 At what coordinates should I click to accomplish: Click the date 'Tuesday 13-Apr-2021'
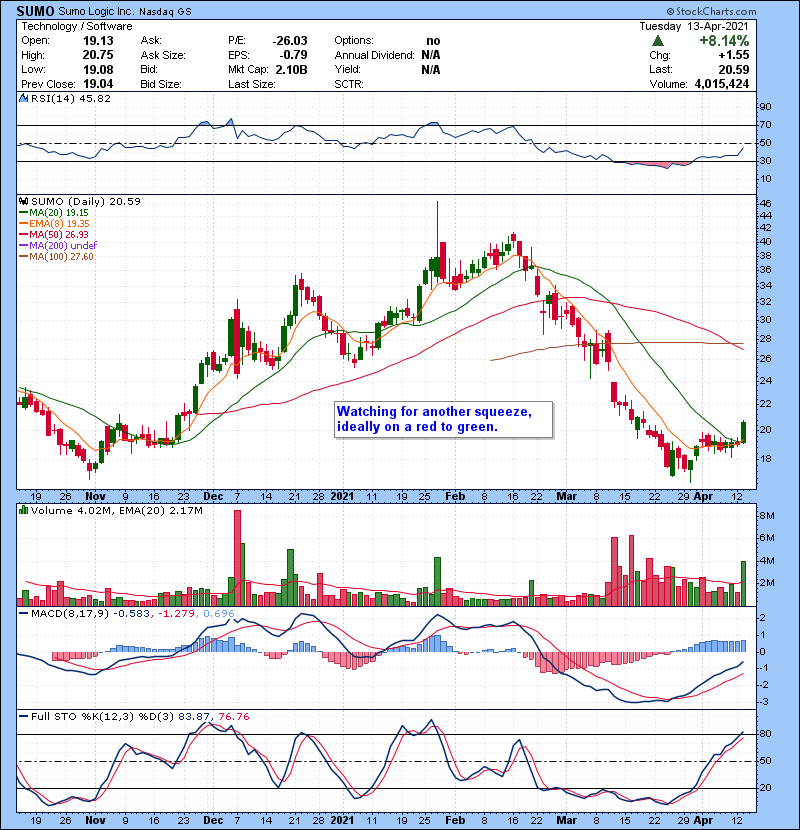click(694, 26)
